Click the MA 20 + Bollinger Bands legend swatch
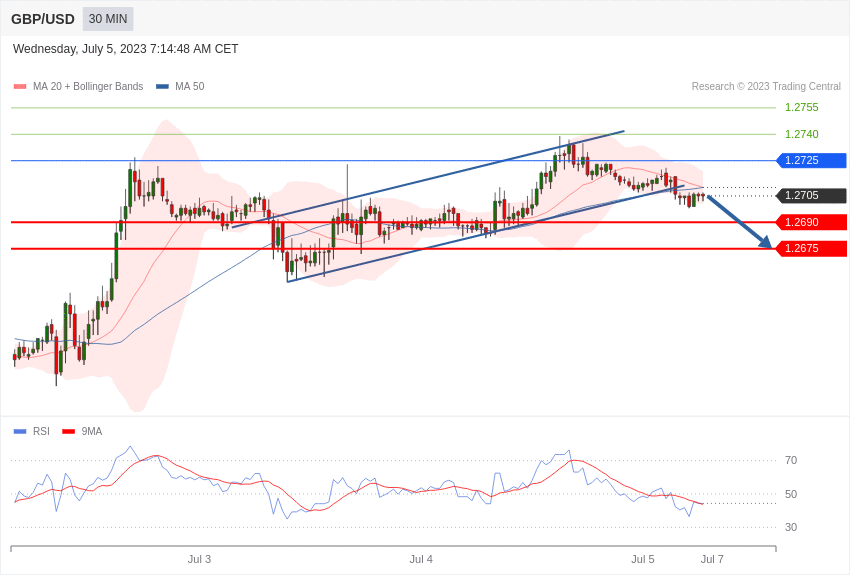The image size is (850, 576). pyautogui.click(x=20, y=86)
